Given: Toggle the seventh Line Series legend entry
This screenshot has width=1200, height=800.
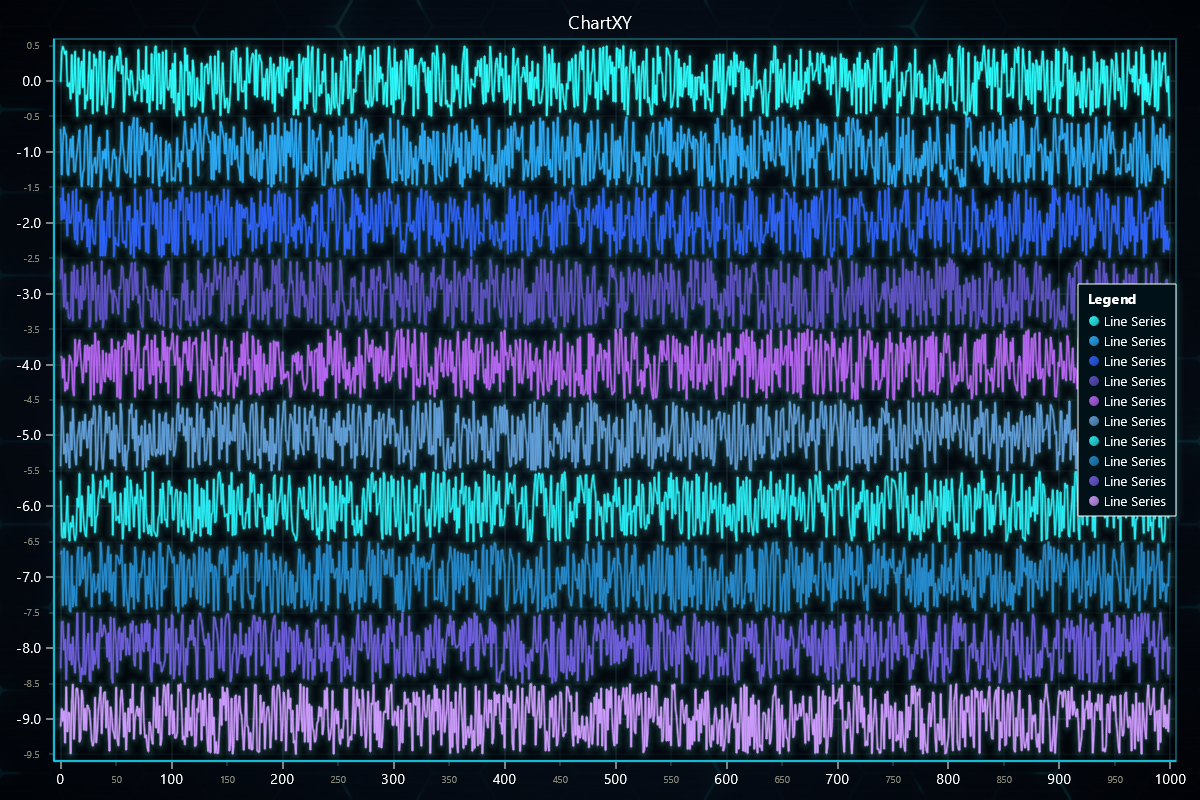Looking at the screenshot, I should coord(1126,441).
